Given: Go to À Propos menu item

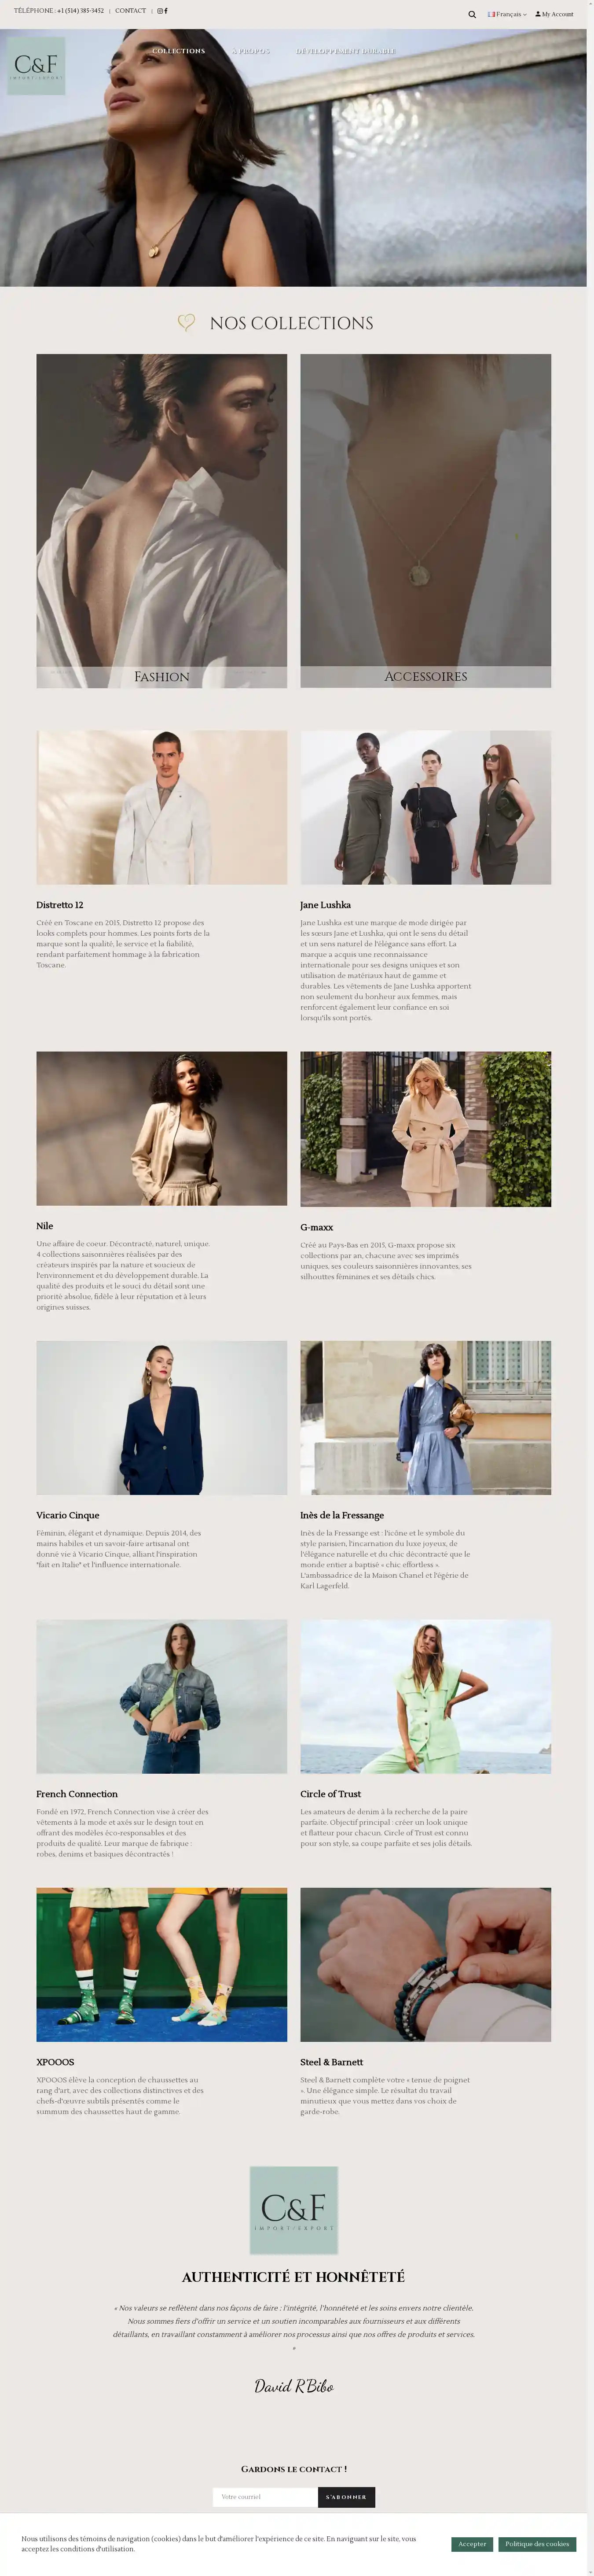Looking at the screenshot, I should point(251,51).
